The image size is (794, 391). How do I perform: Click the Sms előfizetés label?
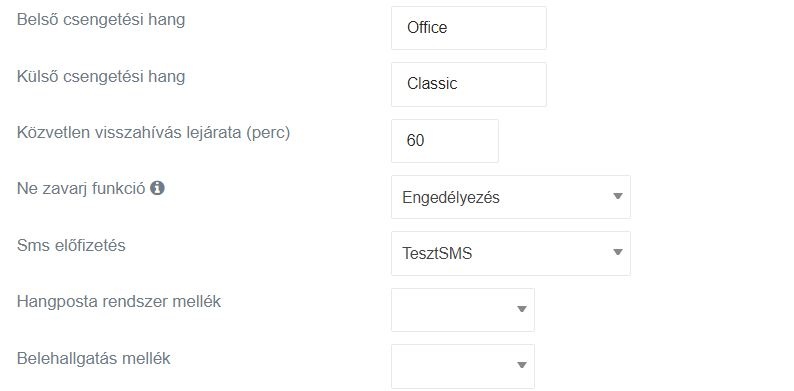coord(71,246)
